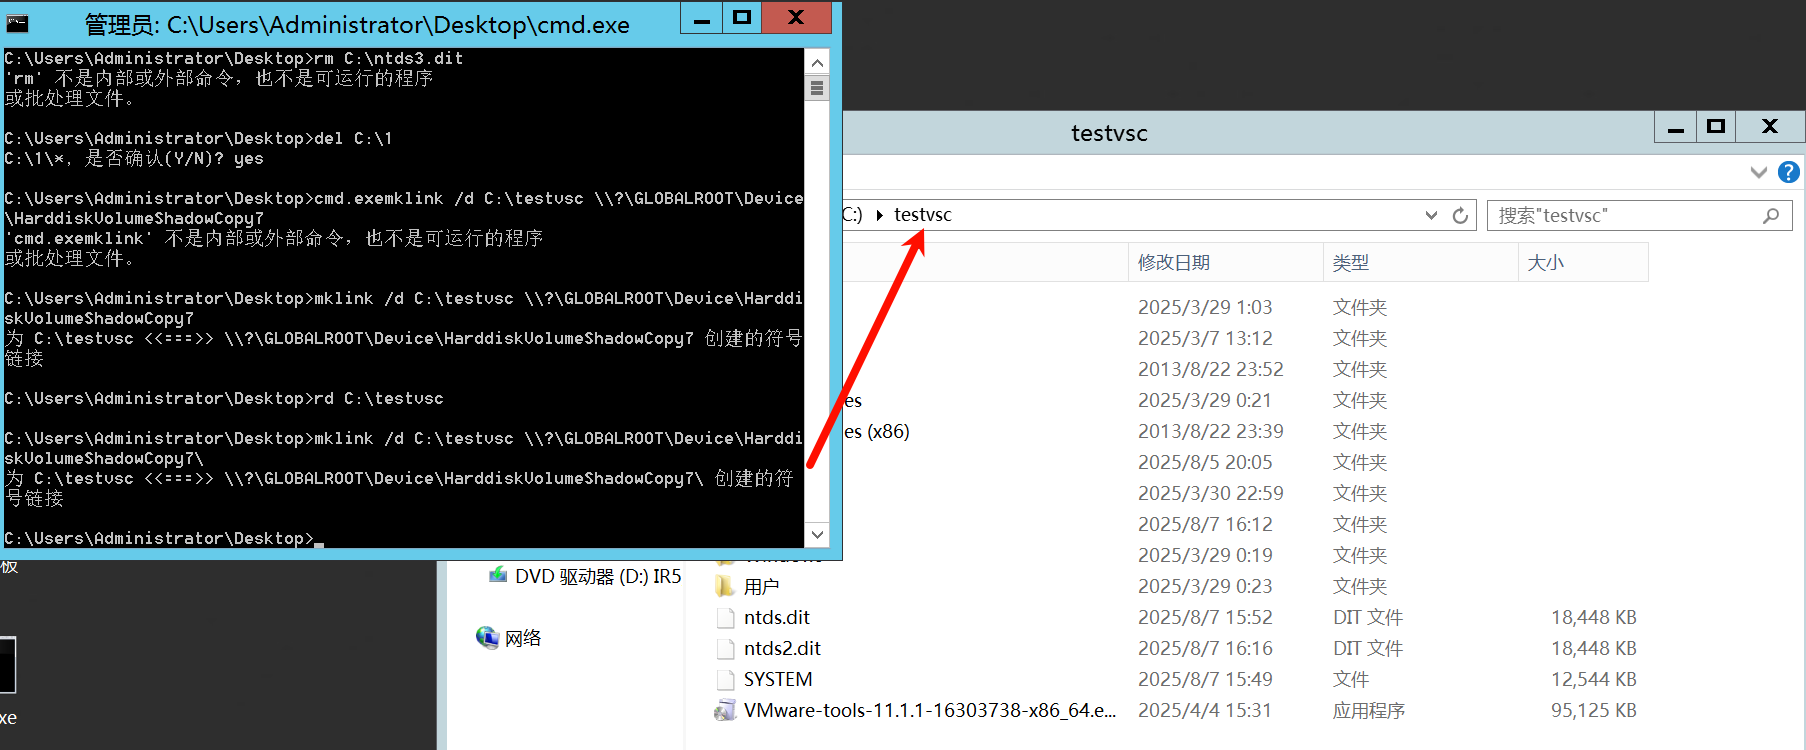Sort files by 类型 column header
Viewport: 1806px width, 750px height.
tap(1350, 263)
